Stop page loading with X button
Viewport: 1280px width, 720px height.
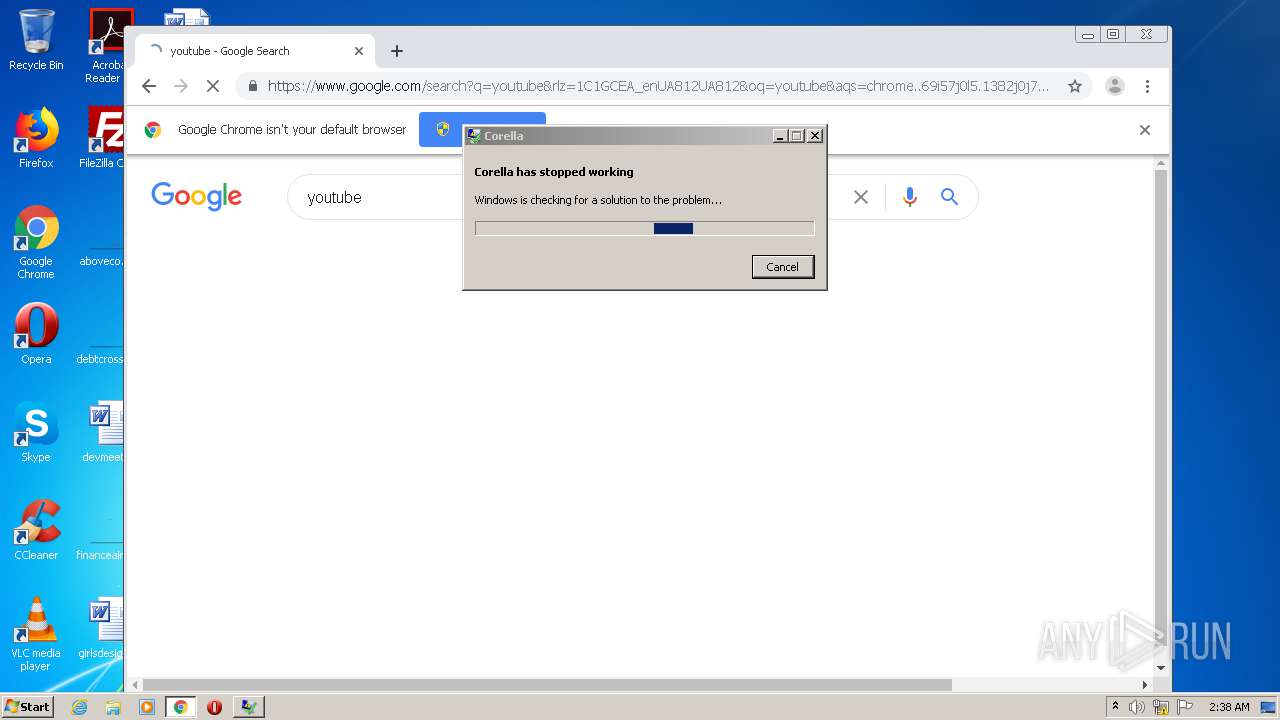213,86
